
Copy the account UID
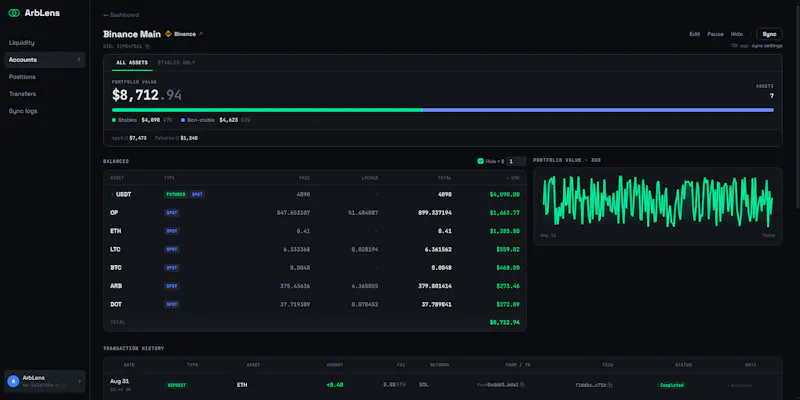coord(147,46)
